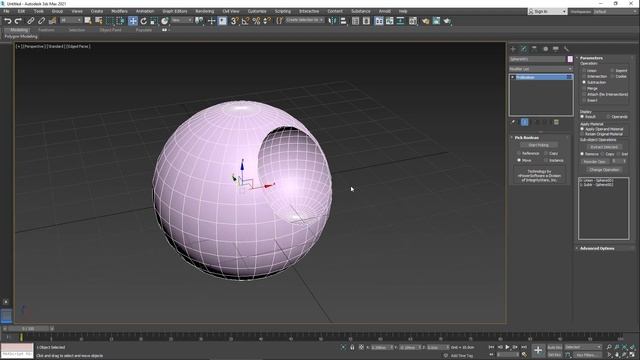Screen dimensions: 640x360
Task: Open the Hierarchy command panel icon
Action: (x=534, y=49)
